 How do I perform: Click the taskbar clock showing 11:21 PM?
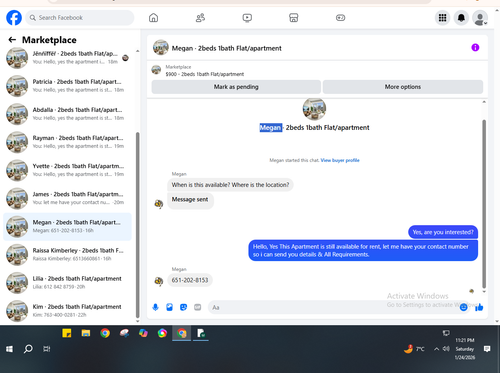(465, 349)
